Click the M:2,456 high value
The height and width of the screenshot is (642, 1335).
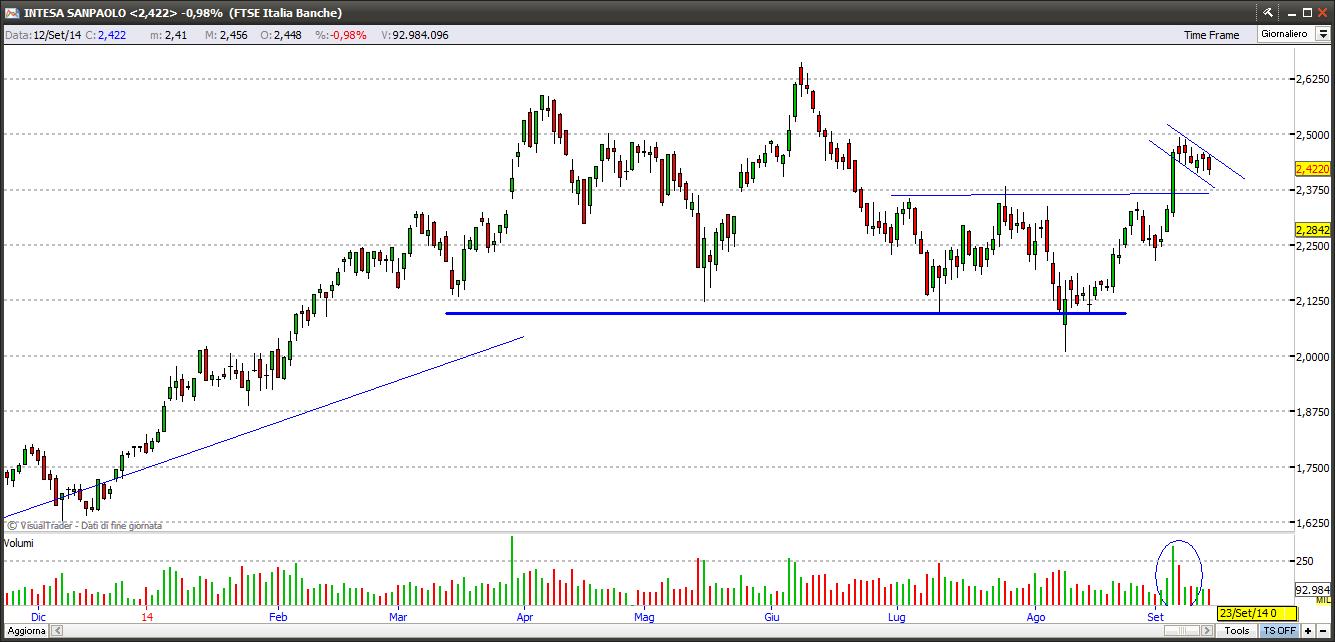click(225, 35)
